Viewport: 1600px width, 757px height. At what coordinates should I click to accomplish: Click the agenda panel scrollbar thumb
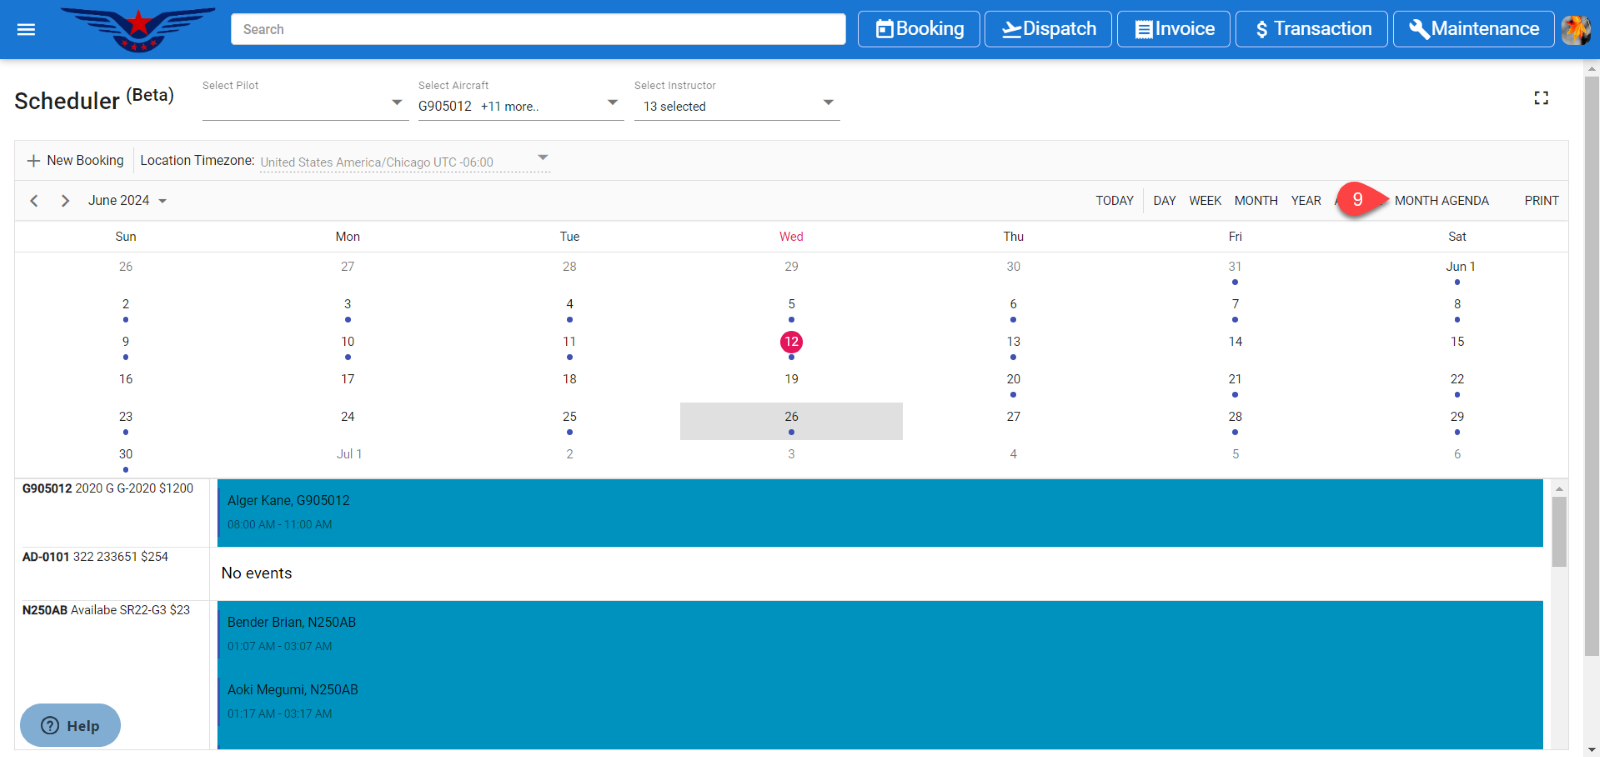(x=1558, y=531)
